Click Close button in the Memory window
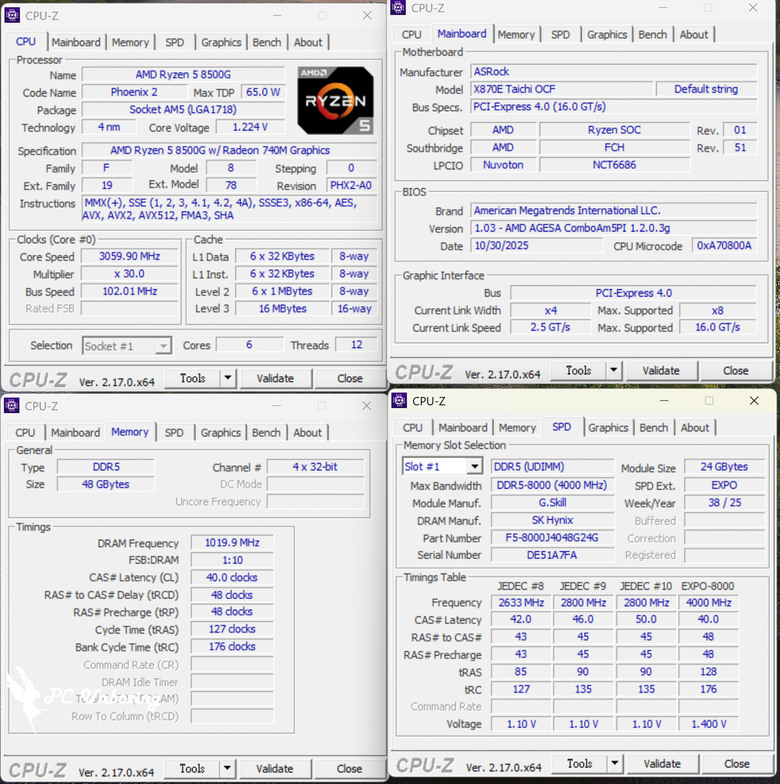The image size is (780, 784). [349, 768]
